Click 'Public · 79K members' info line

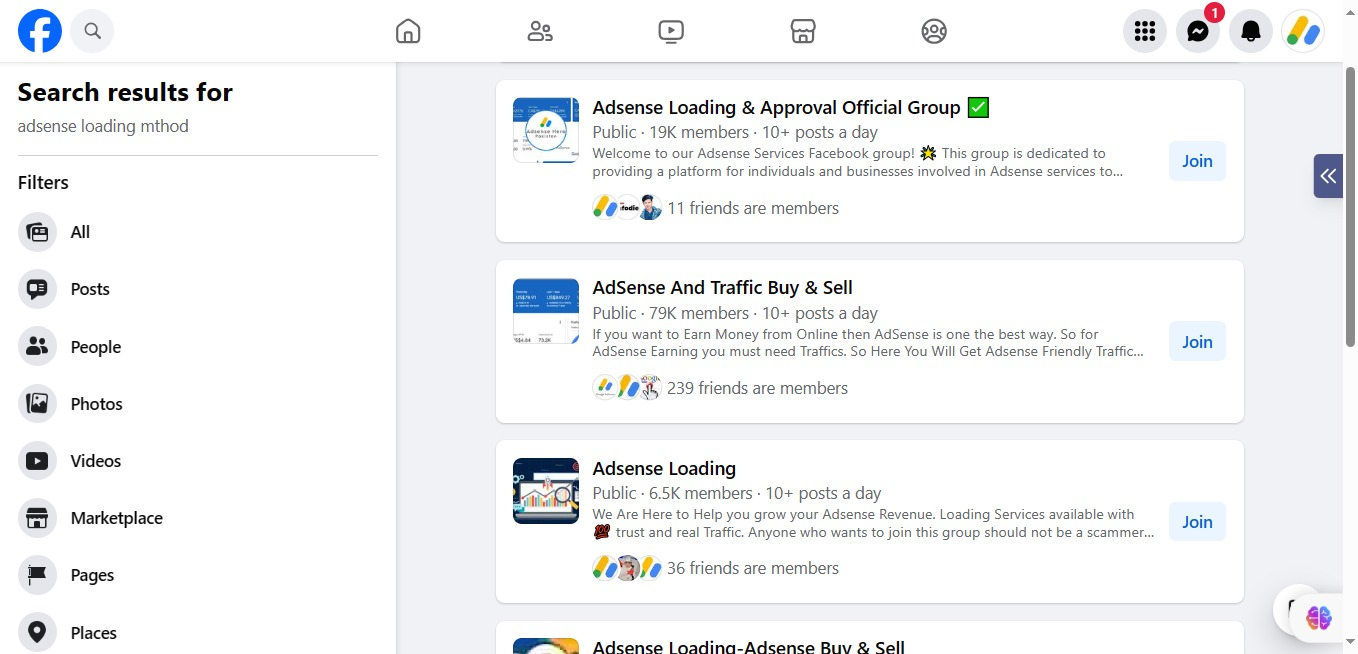(735, 313)
